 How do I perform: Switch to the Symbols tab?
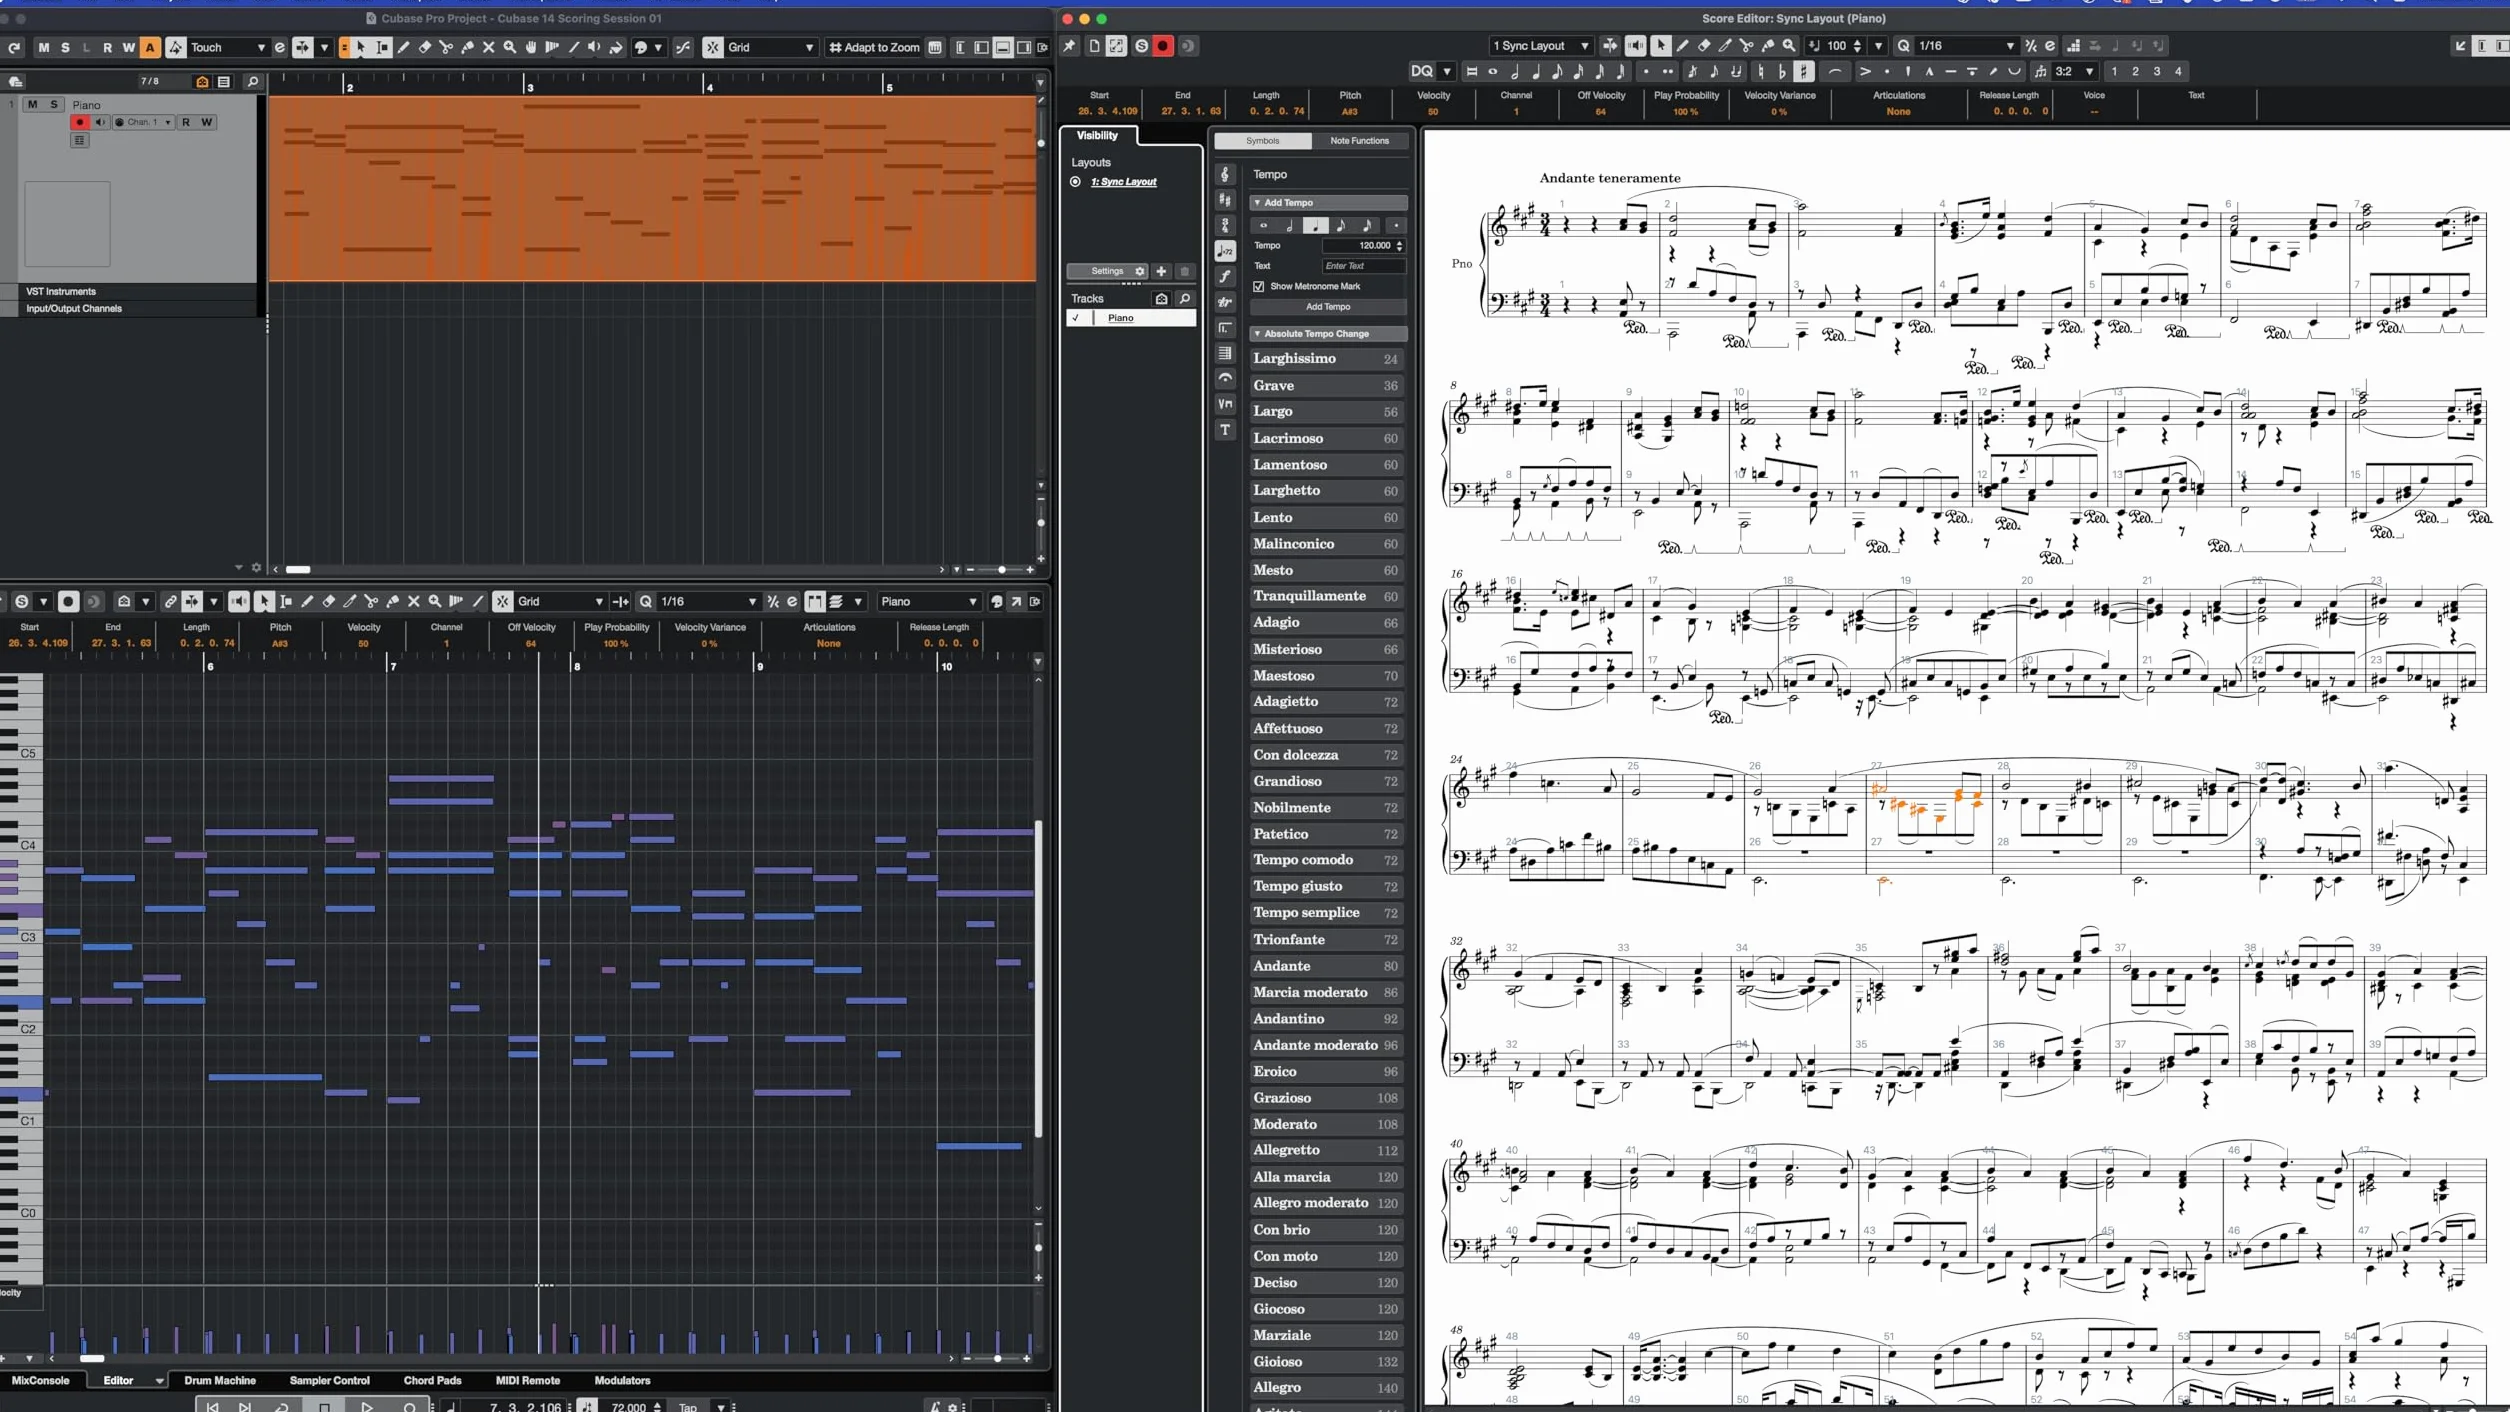1262,141
